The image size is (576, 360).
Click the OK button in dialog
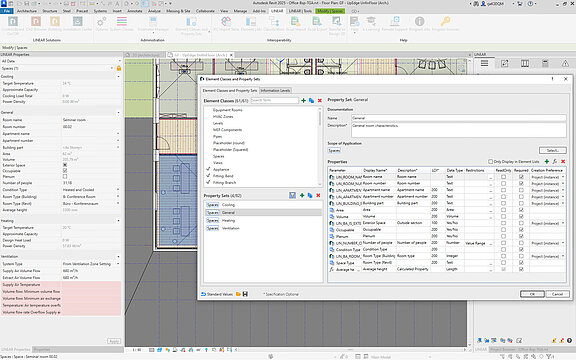[532, 294]
